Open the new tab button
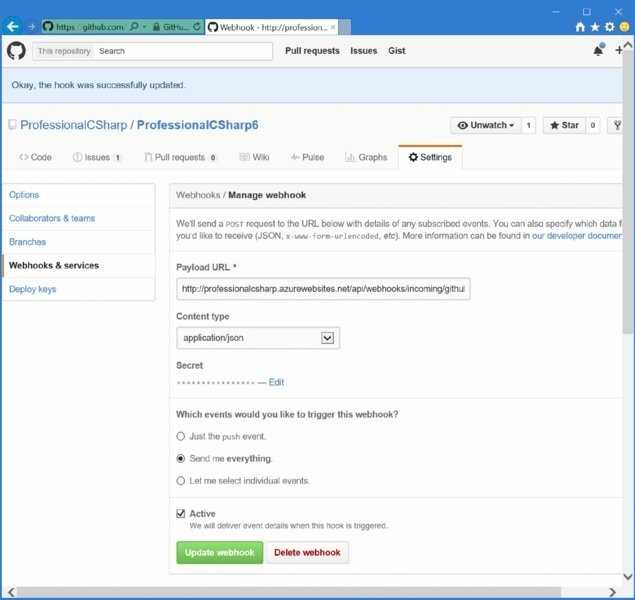 (344, 27)
